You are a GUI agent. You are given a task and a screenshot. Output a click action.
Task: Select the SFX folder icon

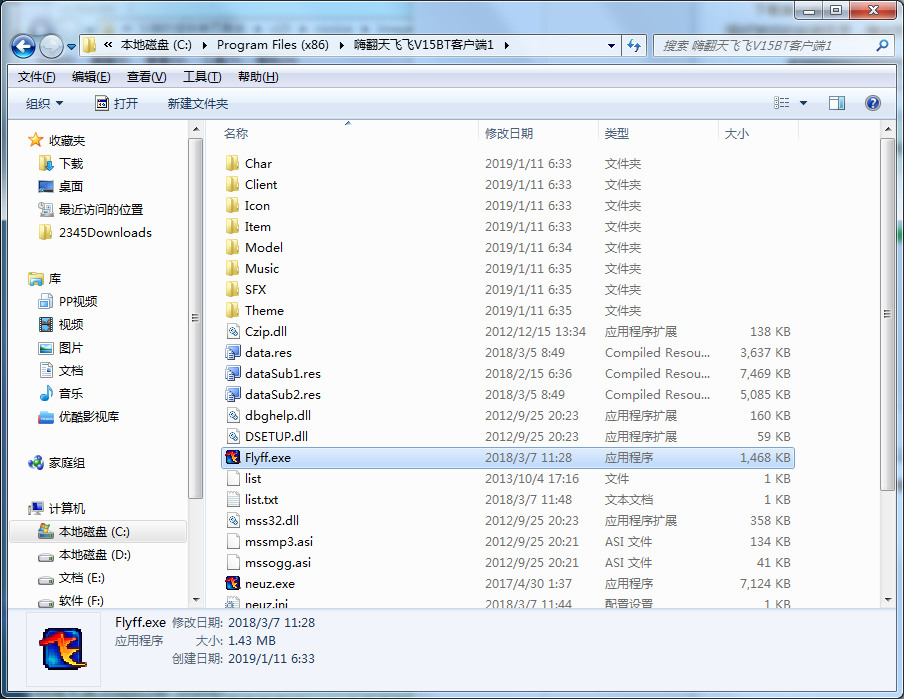point(232,290)
